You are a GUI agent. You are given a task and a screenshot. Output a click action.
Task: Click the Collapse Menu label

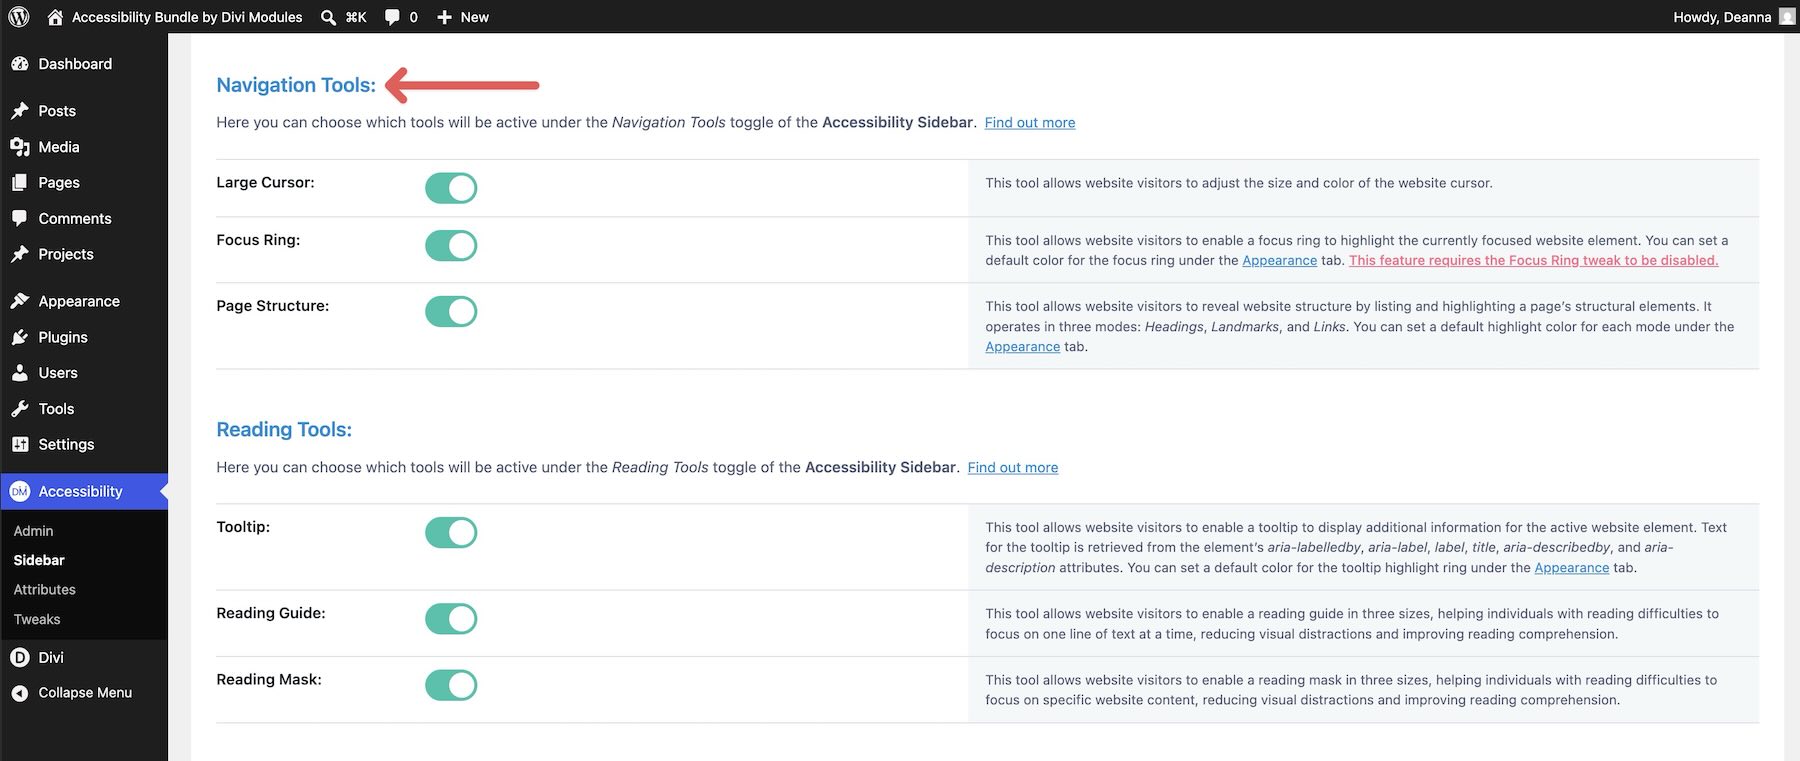point(85,693)
